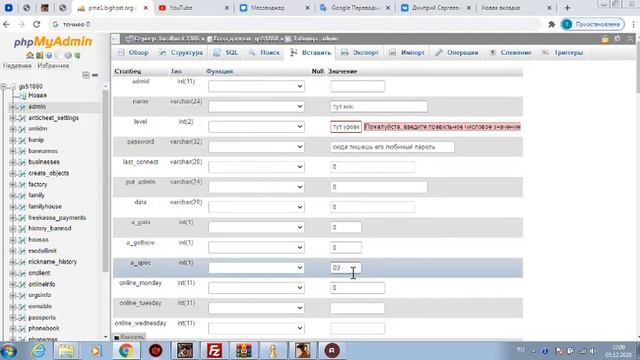Open the Триггеры tab

point(562,53)
